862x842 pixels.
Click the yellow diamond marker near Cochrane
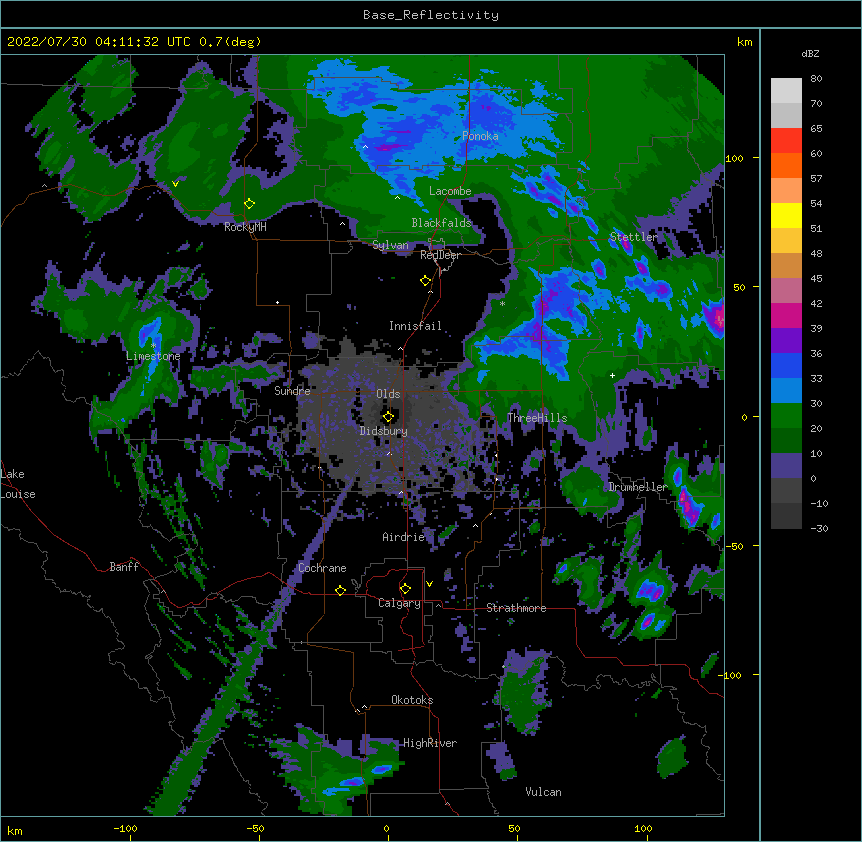point(340,590)
